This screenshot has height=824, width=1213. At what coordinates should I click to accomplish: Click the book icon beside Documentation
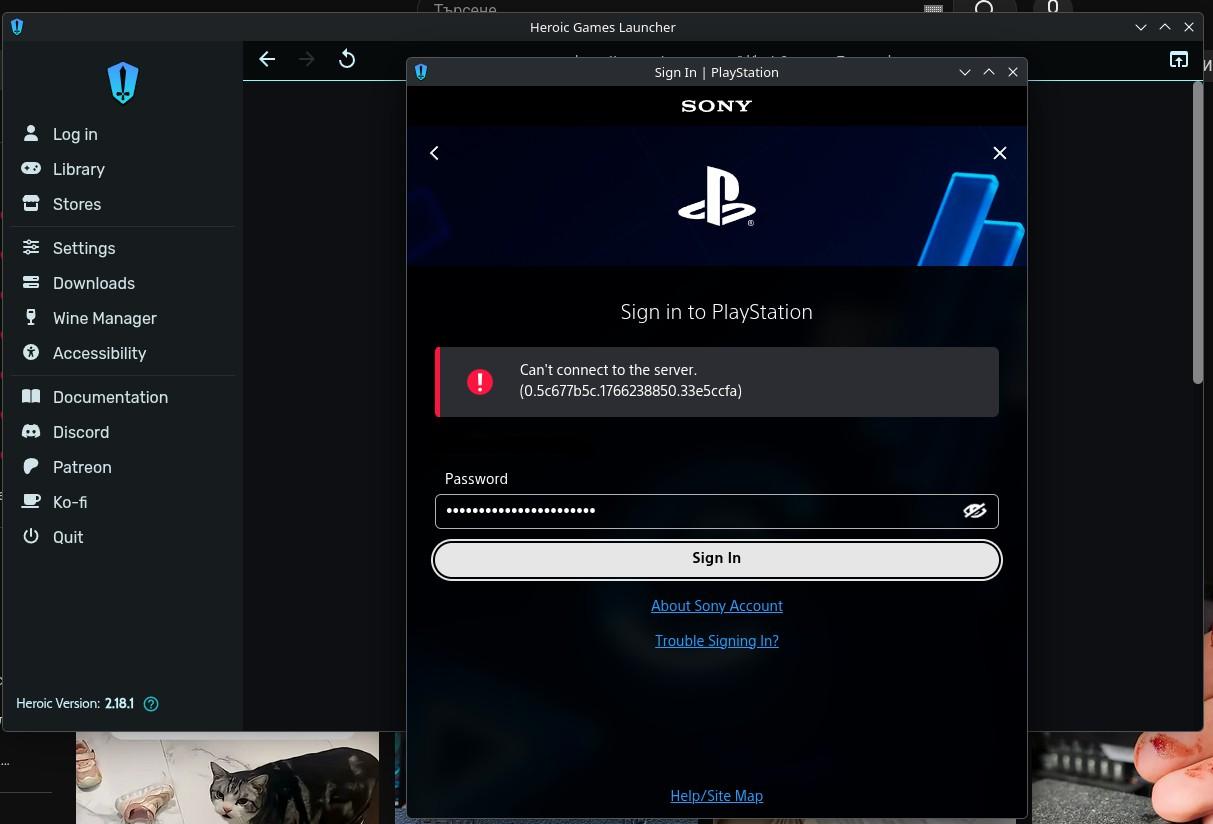click(x=31, y=396)
